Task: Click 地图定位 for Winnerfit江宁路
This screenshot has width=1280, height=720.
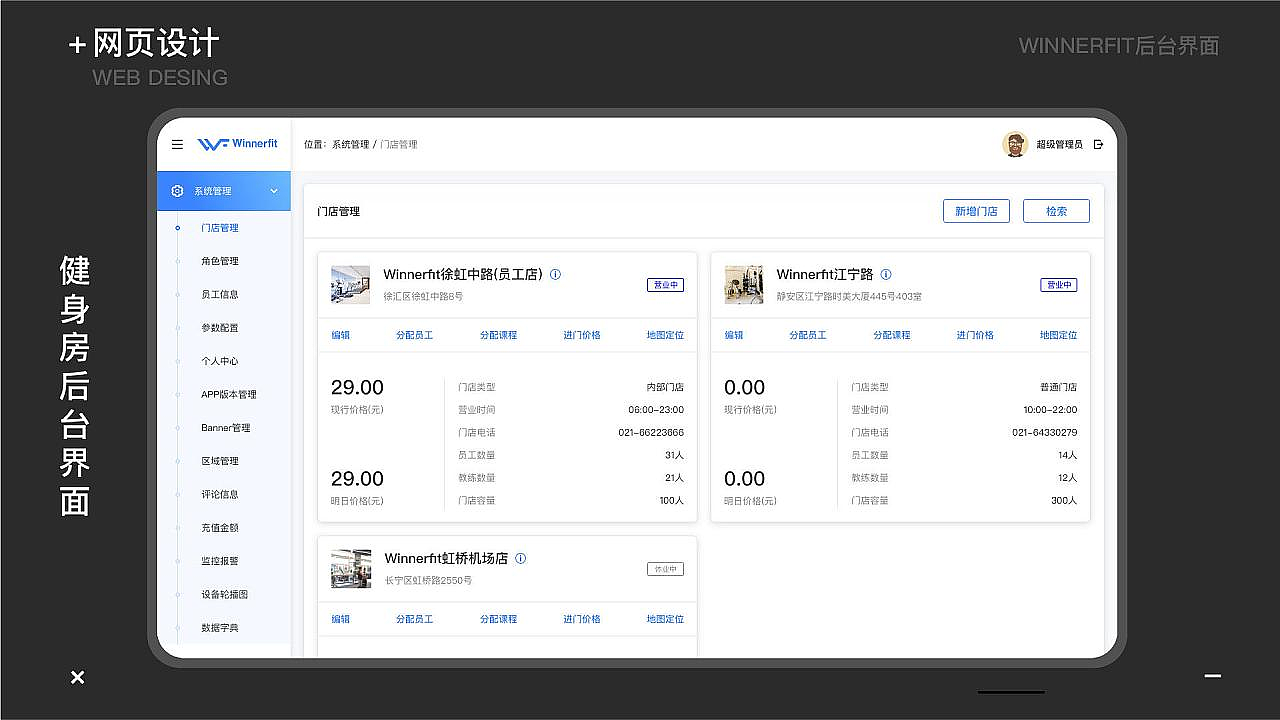Action: [x=1058, y=335]
